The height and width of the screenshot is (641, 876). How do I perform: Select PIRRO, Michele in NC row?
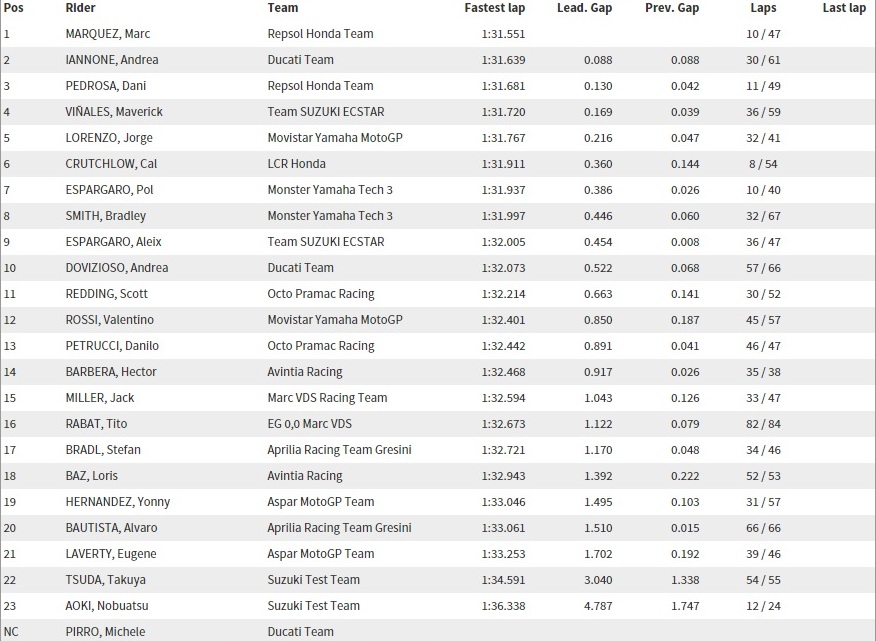(x=105, y=632)
